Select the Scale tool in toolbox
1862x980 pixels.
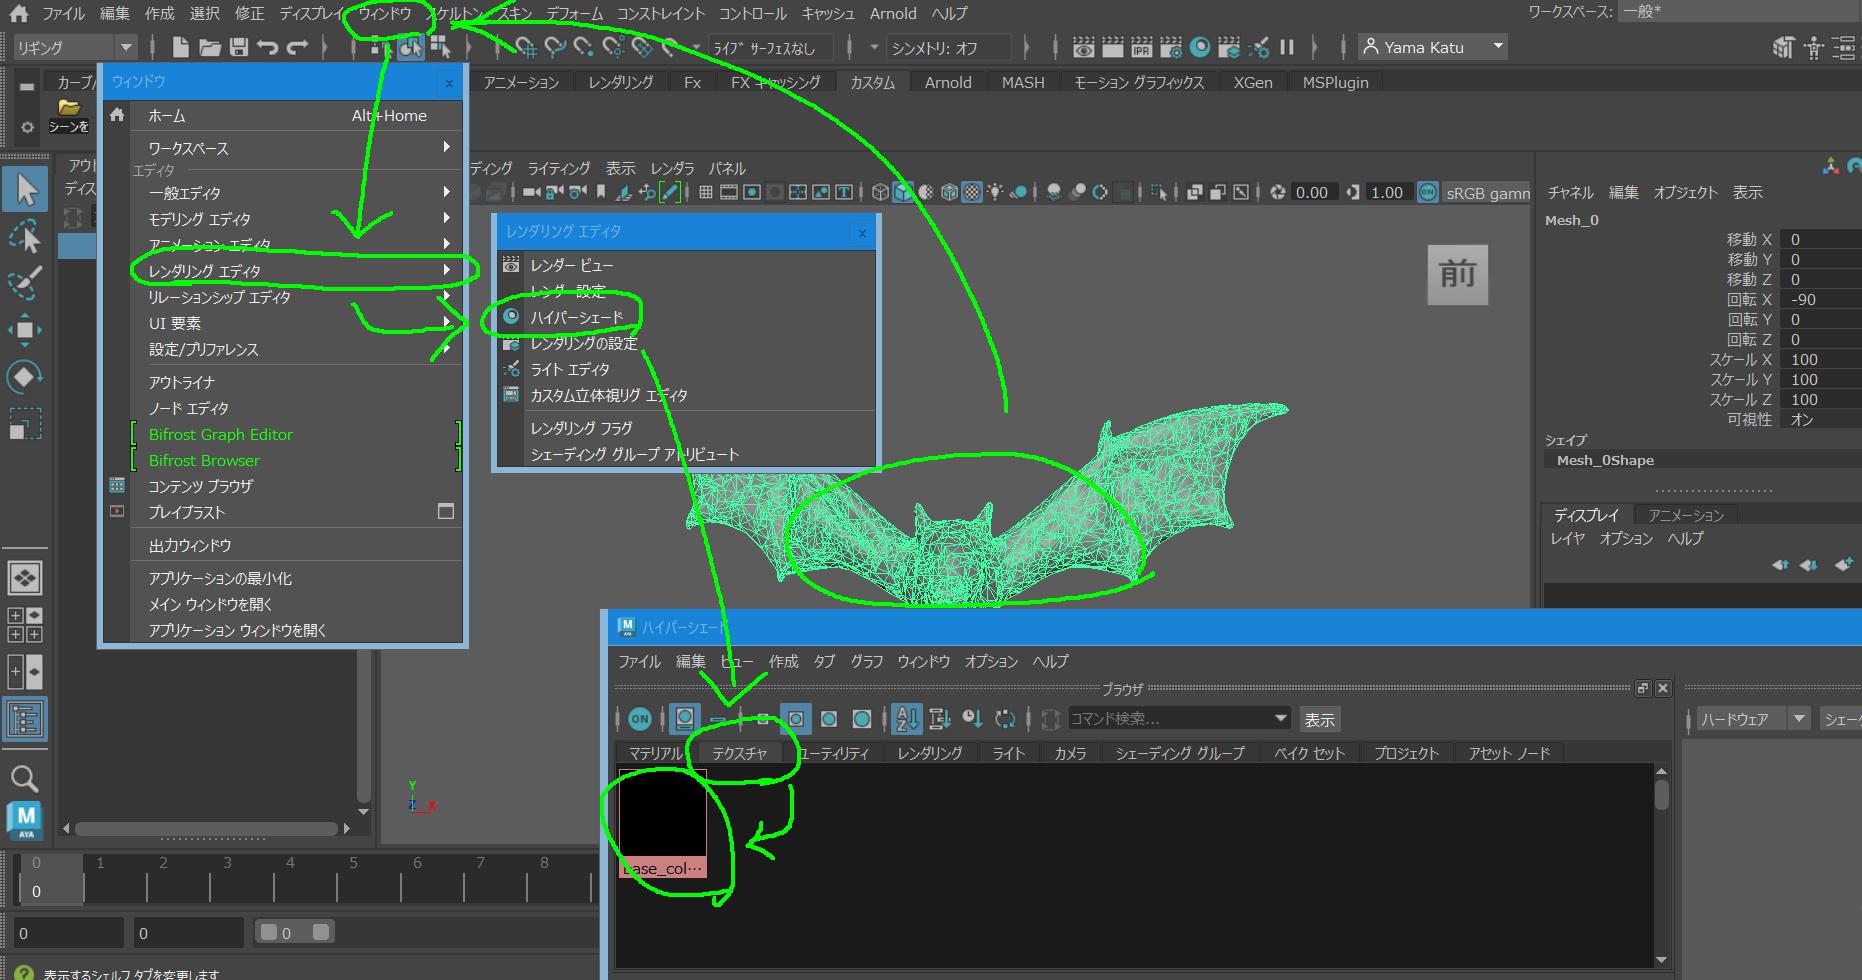tap(25, 424)
